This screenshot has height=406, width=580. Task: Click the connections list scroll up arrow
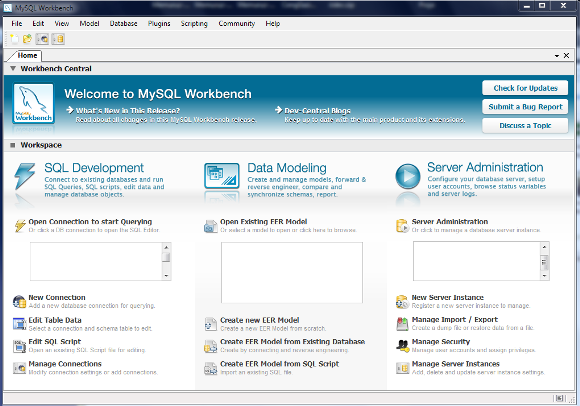pyautogui.click(x=166, y=247)
